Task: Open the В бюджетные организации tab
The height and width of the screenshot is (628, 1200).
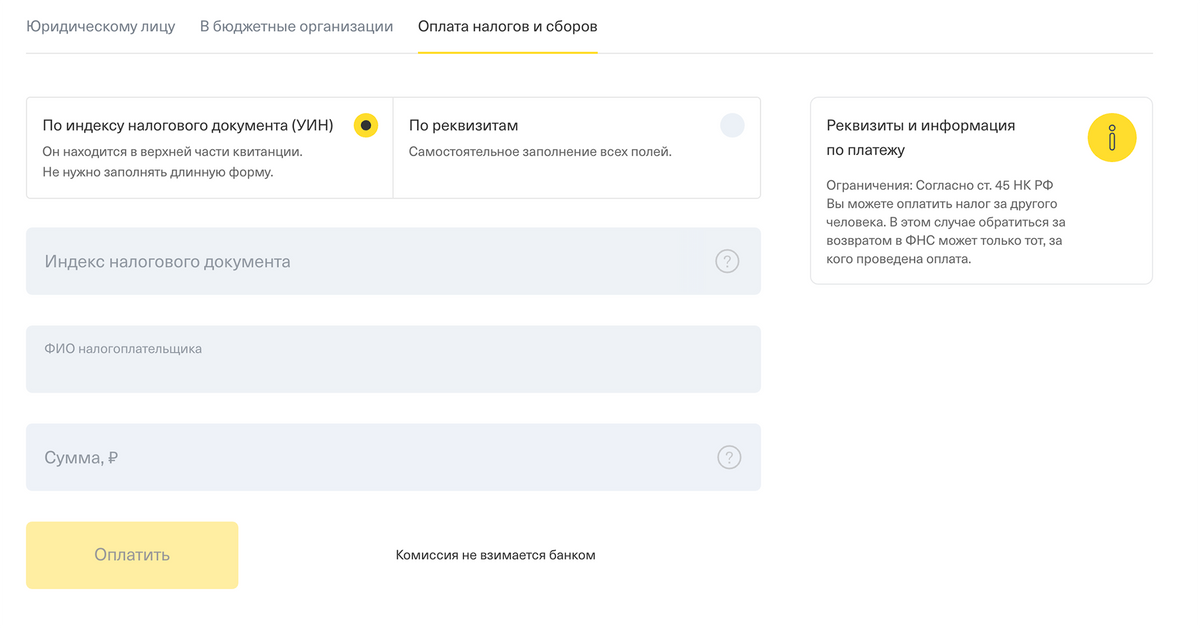Action: point(296,27)
